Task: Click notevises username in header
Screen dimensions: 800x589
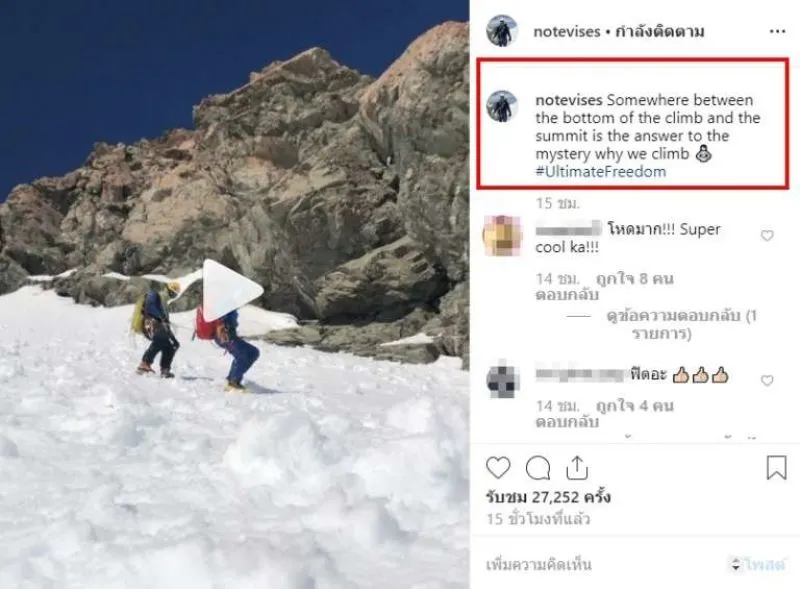Action: [x=567, y=32]
